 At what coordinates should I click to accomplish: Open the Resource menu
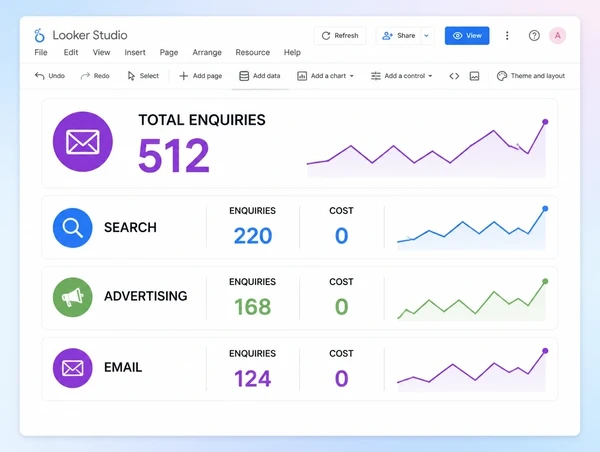point(253,52)
